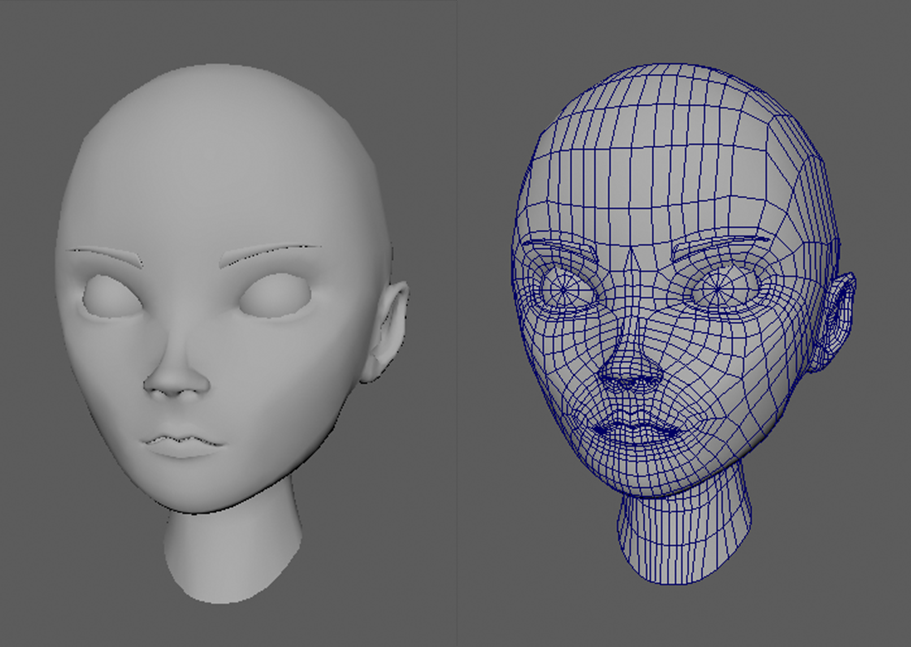Click the wireframe head's right eye pole

[717, 291]
